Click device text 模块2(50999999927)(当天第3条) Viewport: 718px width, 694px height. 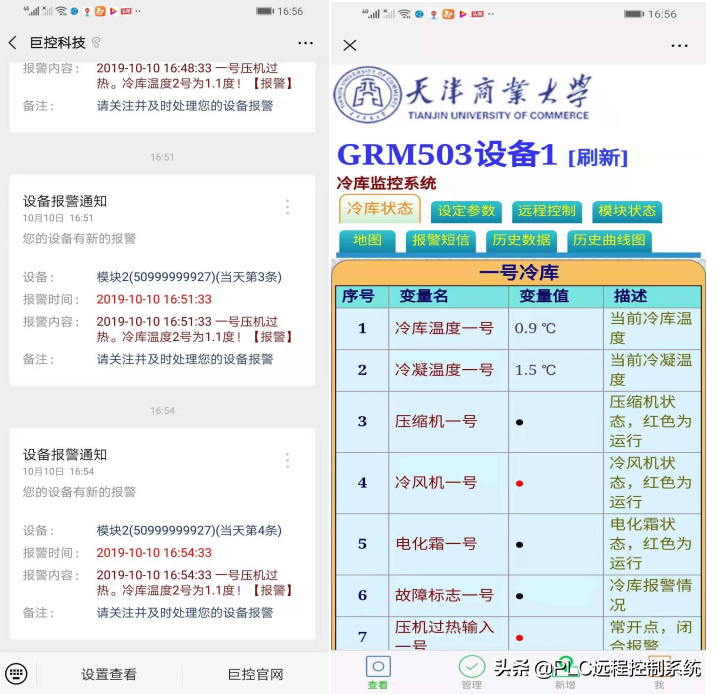[189, 277]
